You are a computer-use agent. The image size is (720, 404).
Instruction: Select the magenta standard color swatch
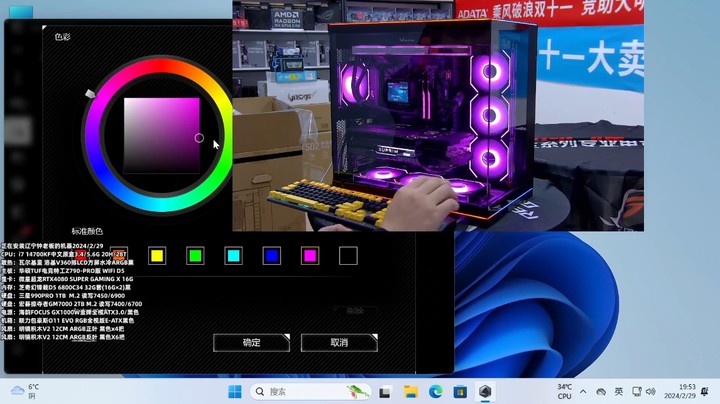coord(310,256)
